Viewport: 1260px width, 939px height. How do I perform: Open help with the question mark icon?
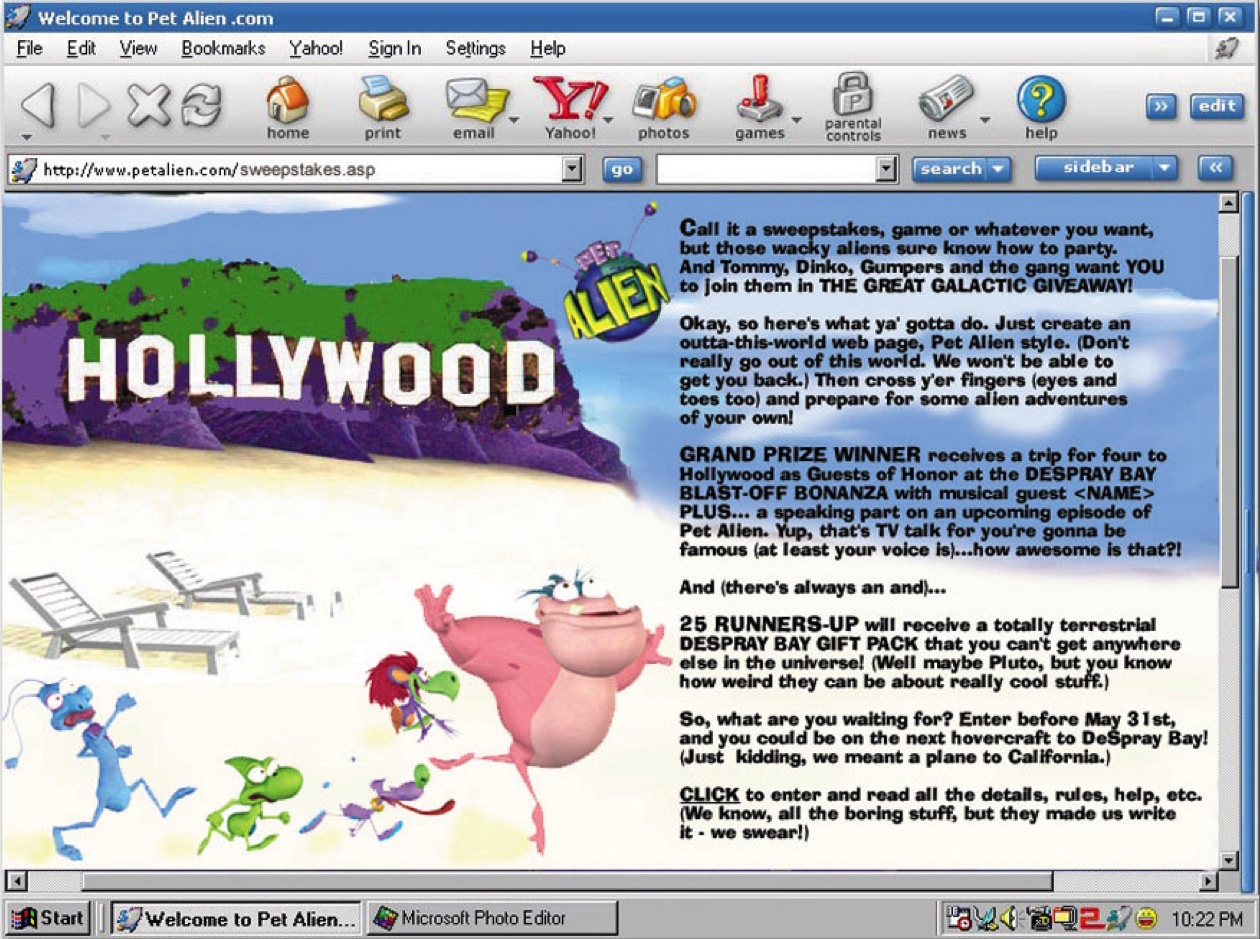point(1041,100)
